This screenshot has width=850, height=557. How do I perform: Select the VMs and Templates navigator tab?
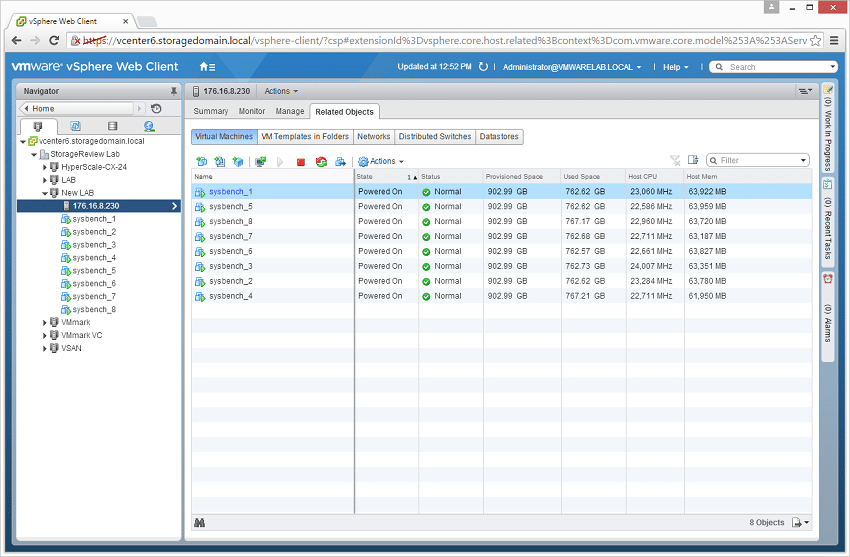pos(75,126)
